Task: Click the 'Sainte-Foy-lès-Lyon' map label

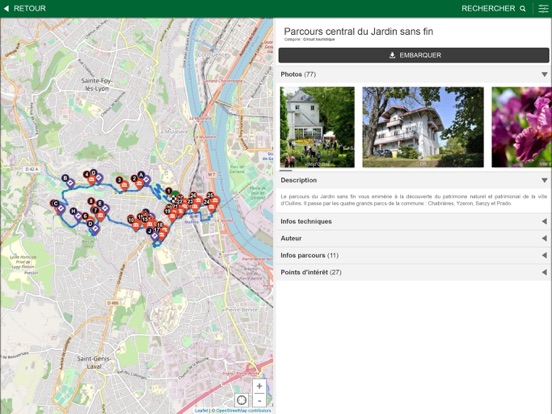Action: [97, 84]
